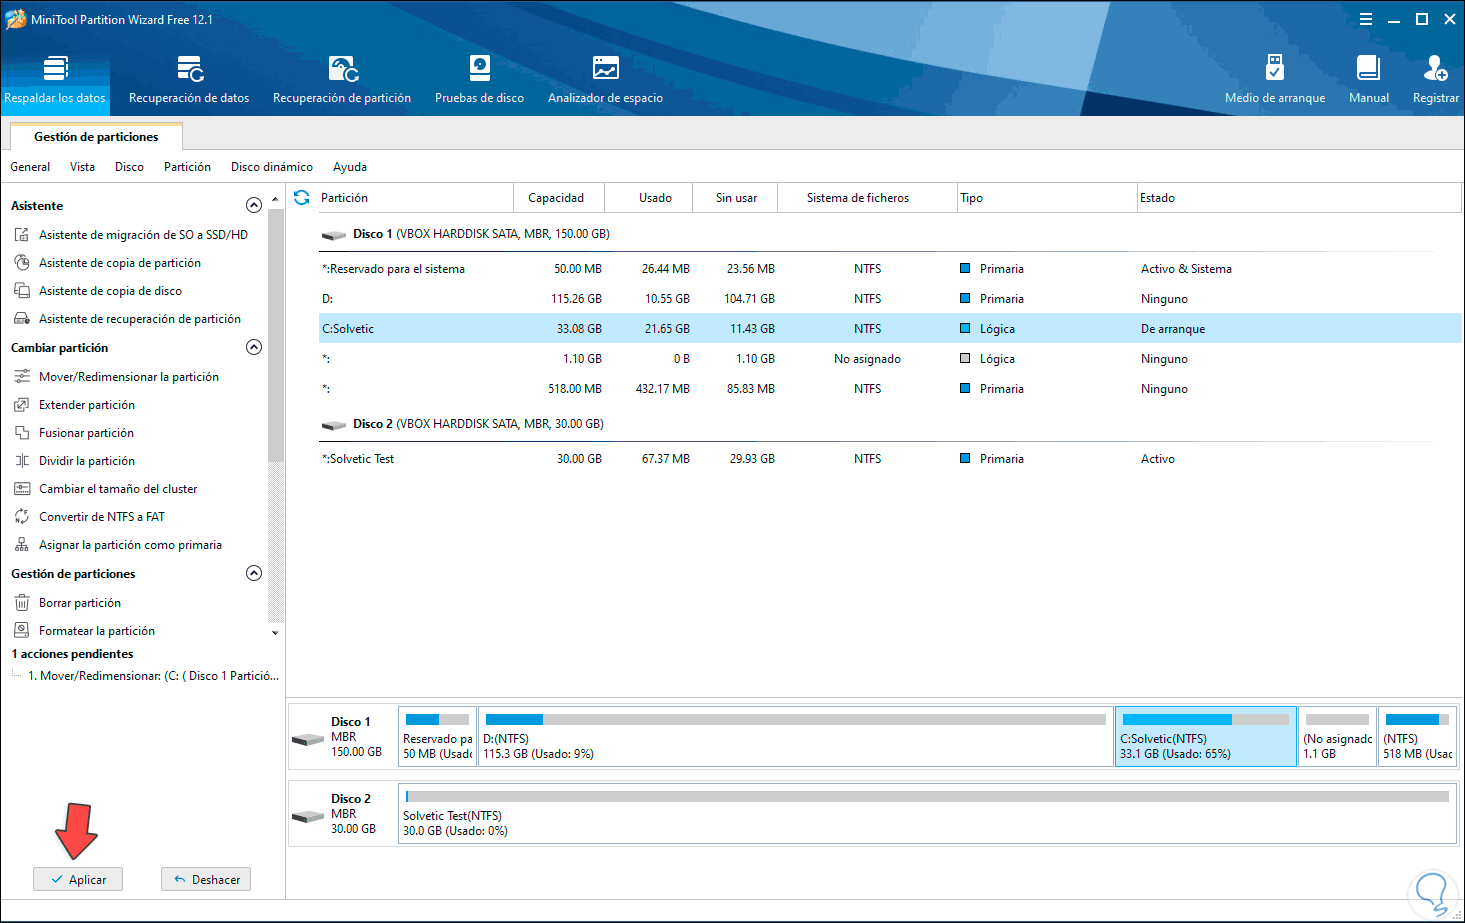The width and height of the screenshot is (1465, 923).
Task: Select Mover/Redimensionar la partición option
Action: 128,377
